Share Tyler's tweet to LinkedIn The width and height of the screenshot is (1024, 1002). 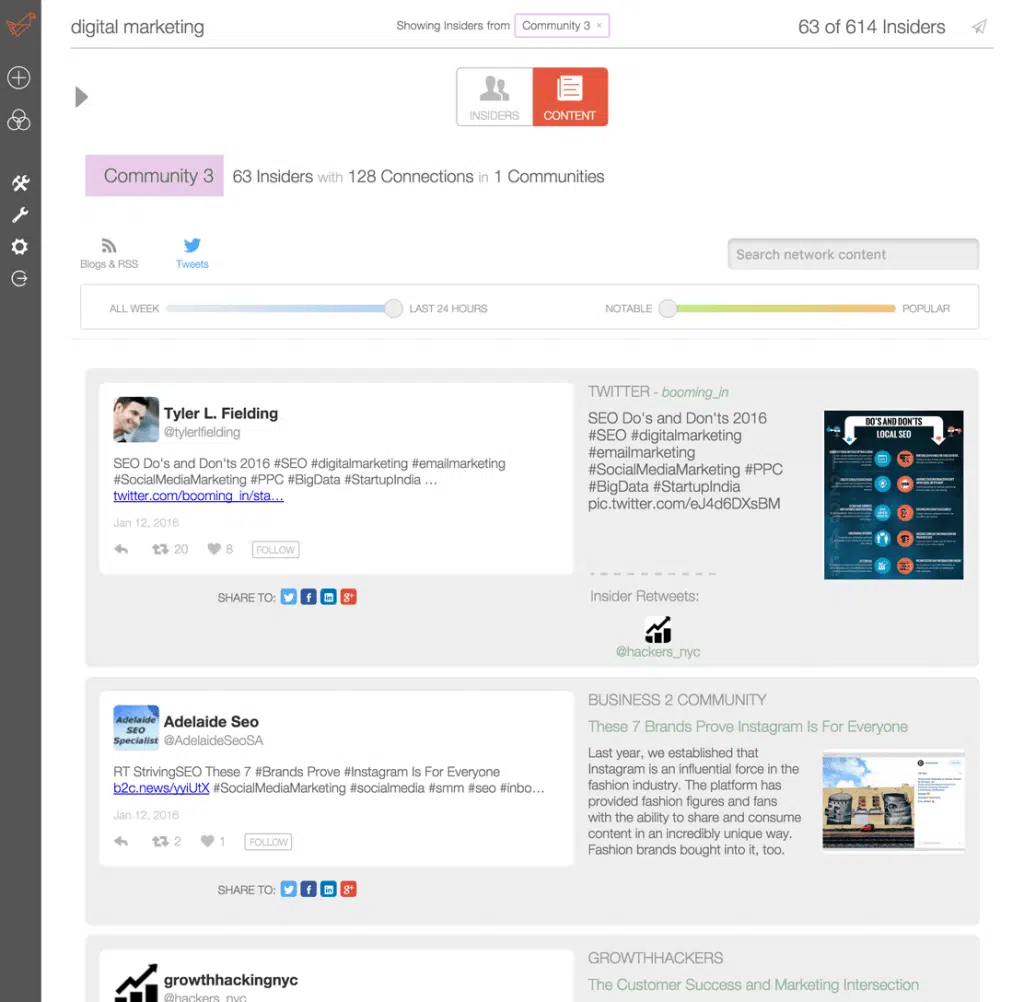pos(328,597)
